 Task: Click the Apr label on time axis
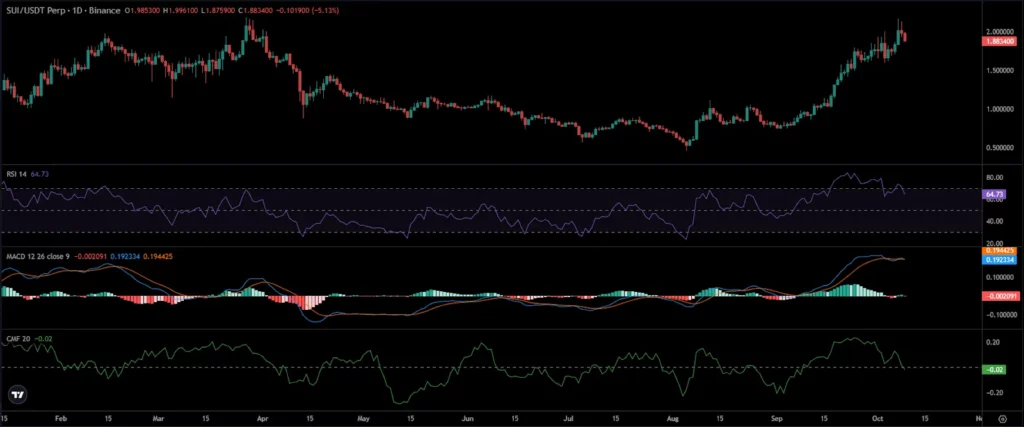pyautogui.click(x=262, y=418)
